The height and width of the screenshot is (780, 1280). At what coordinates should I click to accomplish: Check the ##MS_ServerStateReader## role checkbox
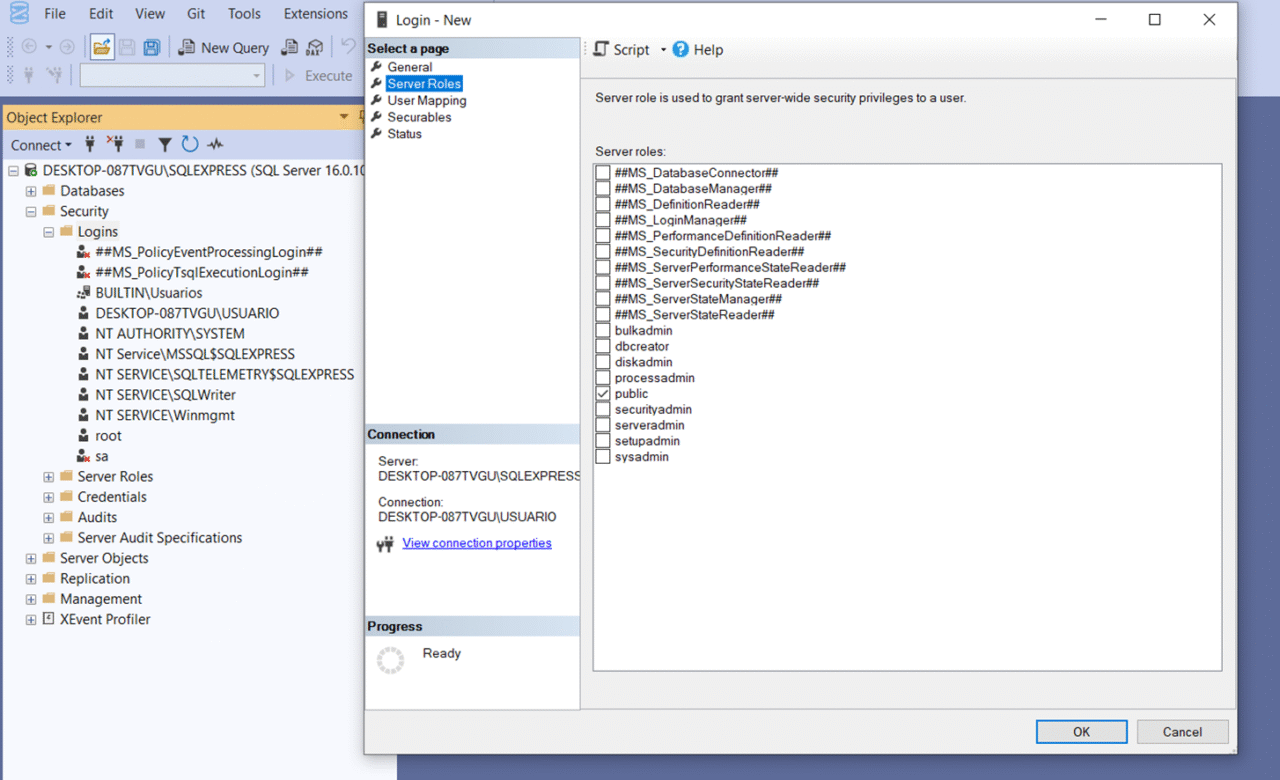pos(603,315)
